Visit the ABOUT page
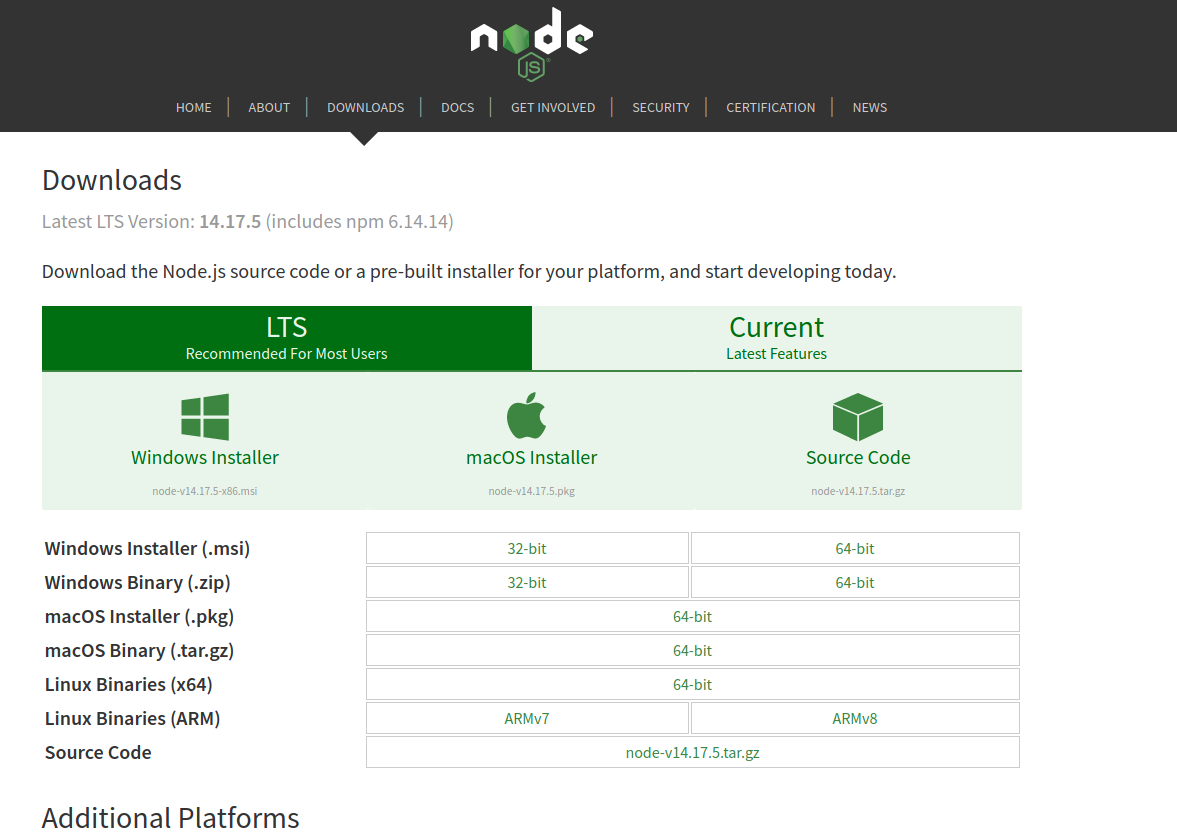The width and height of the screenshot is (1177, 837). tap(269, 107)
